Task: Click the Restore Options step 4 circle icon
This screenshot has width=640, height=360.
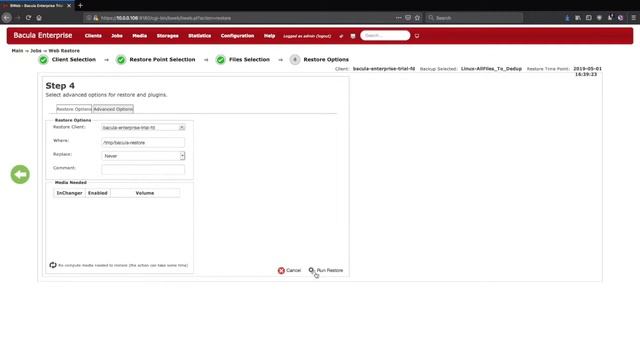Action: (x=295, y=60)
